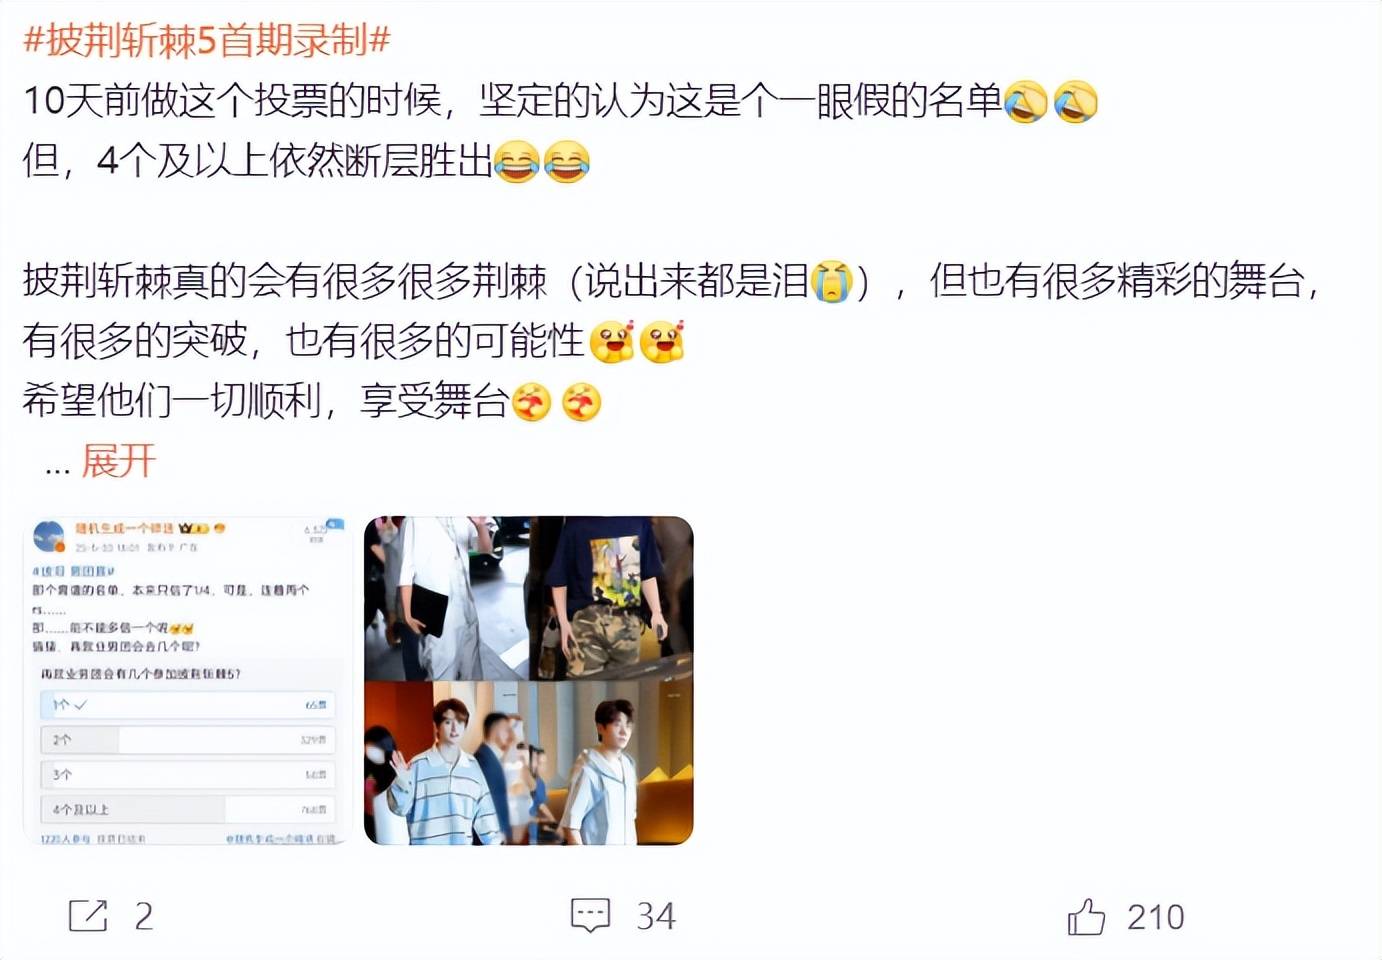Click the 3个 poll result bar

[187, 774]
